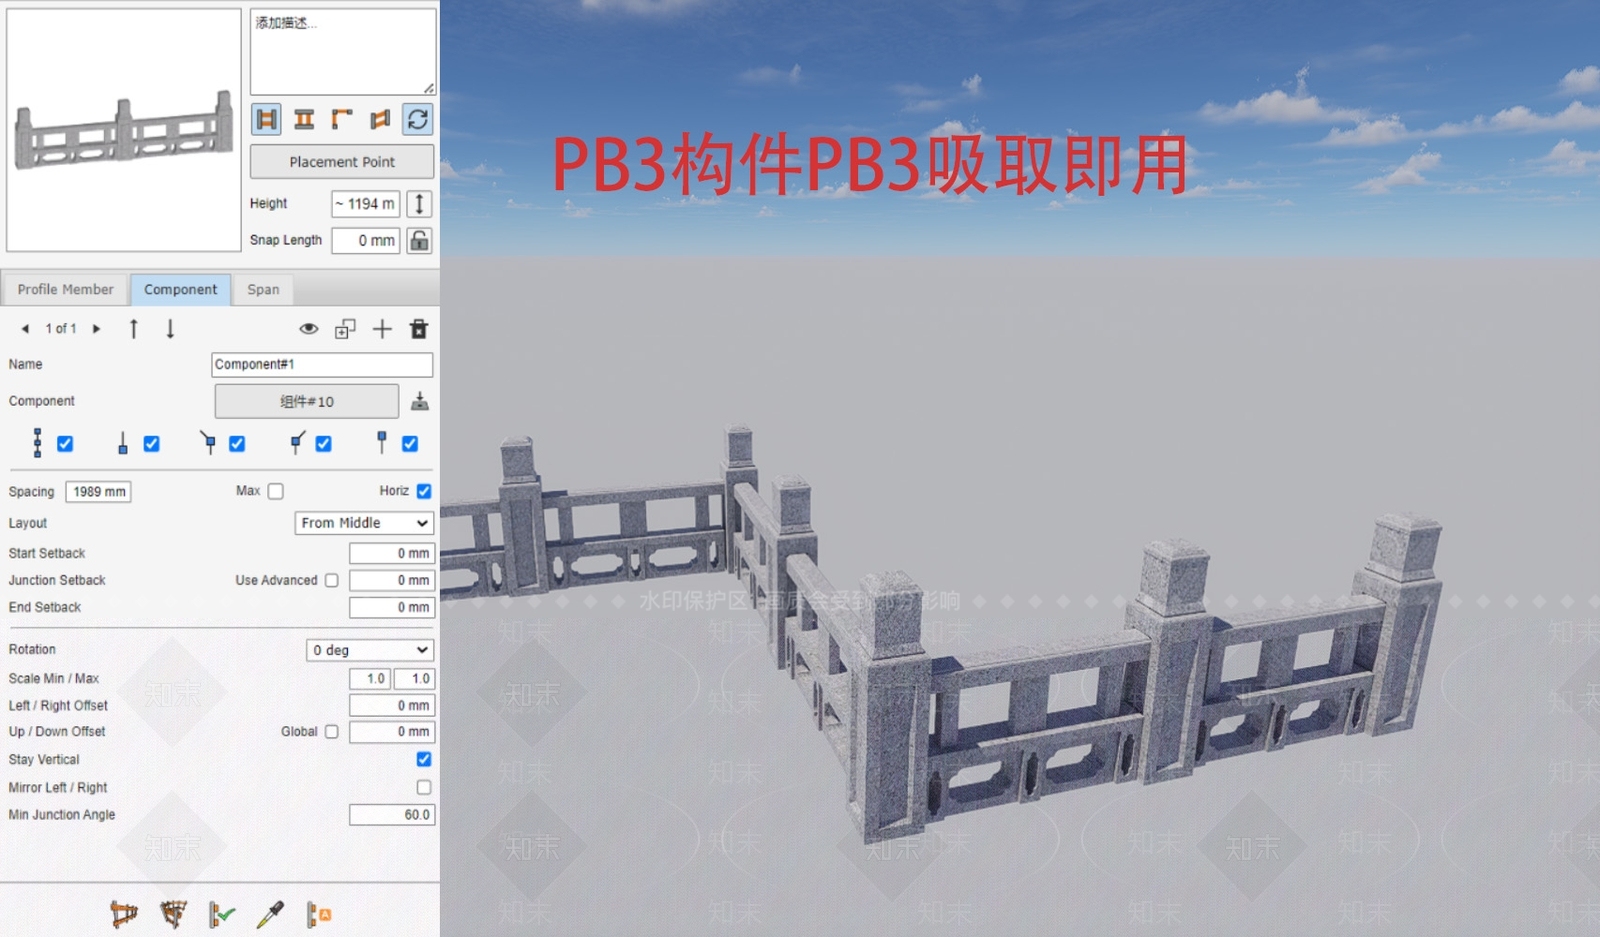This screenshot has height=937, width=1600.
Task: Click the Placement Point button
Action: coord(342,161)
